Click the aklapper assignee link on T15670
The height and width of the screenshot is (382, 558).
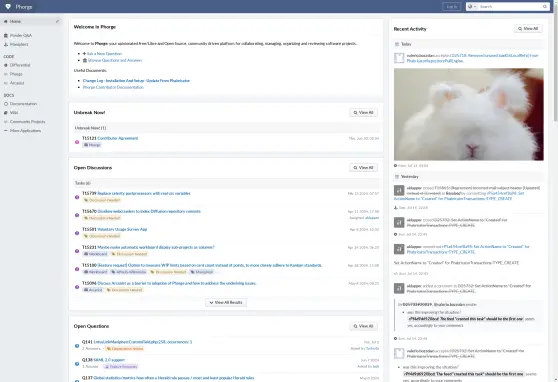click(x=372, y=218)
